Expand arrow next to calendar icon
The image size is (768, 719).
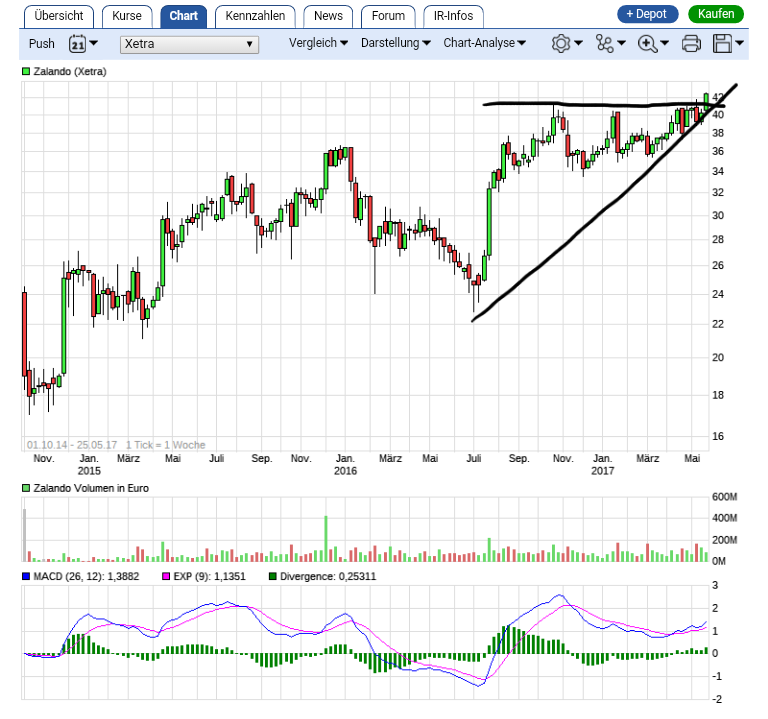(x=94, y=43)
